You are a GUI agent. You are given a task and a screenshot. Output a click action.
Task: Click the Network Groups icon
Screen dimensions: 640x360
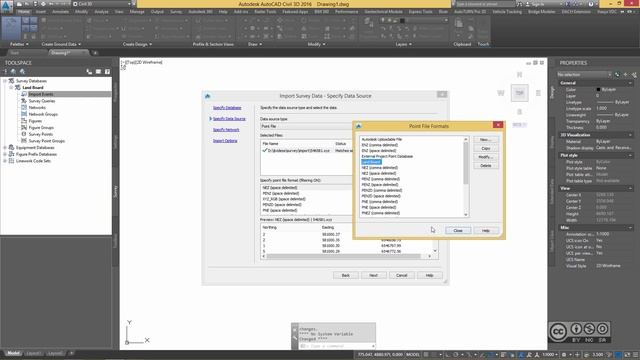coord(24,114)
